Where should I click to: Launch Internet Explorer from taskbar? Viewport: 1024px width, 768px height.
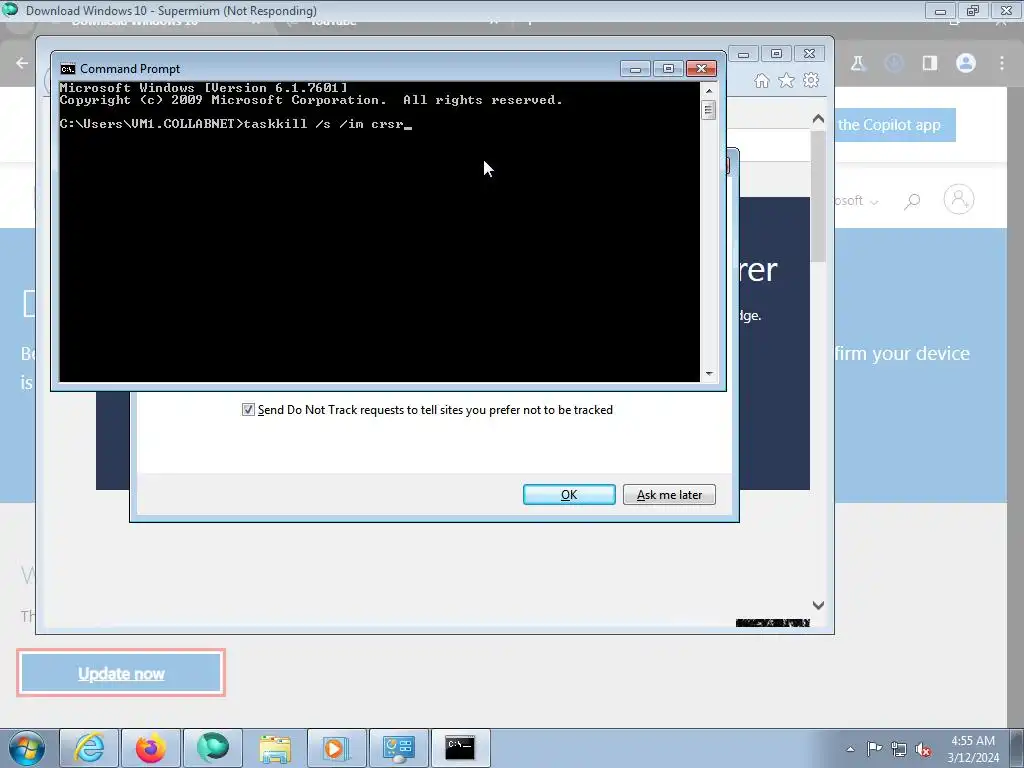[x=89, y=748]
